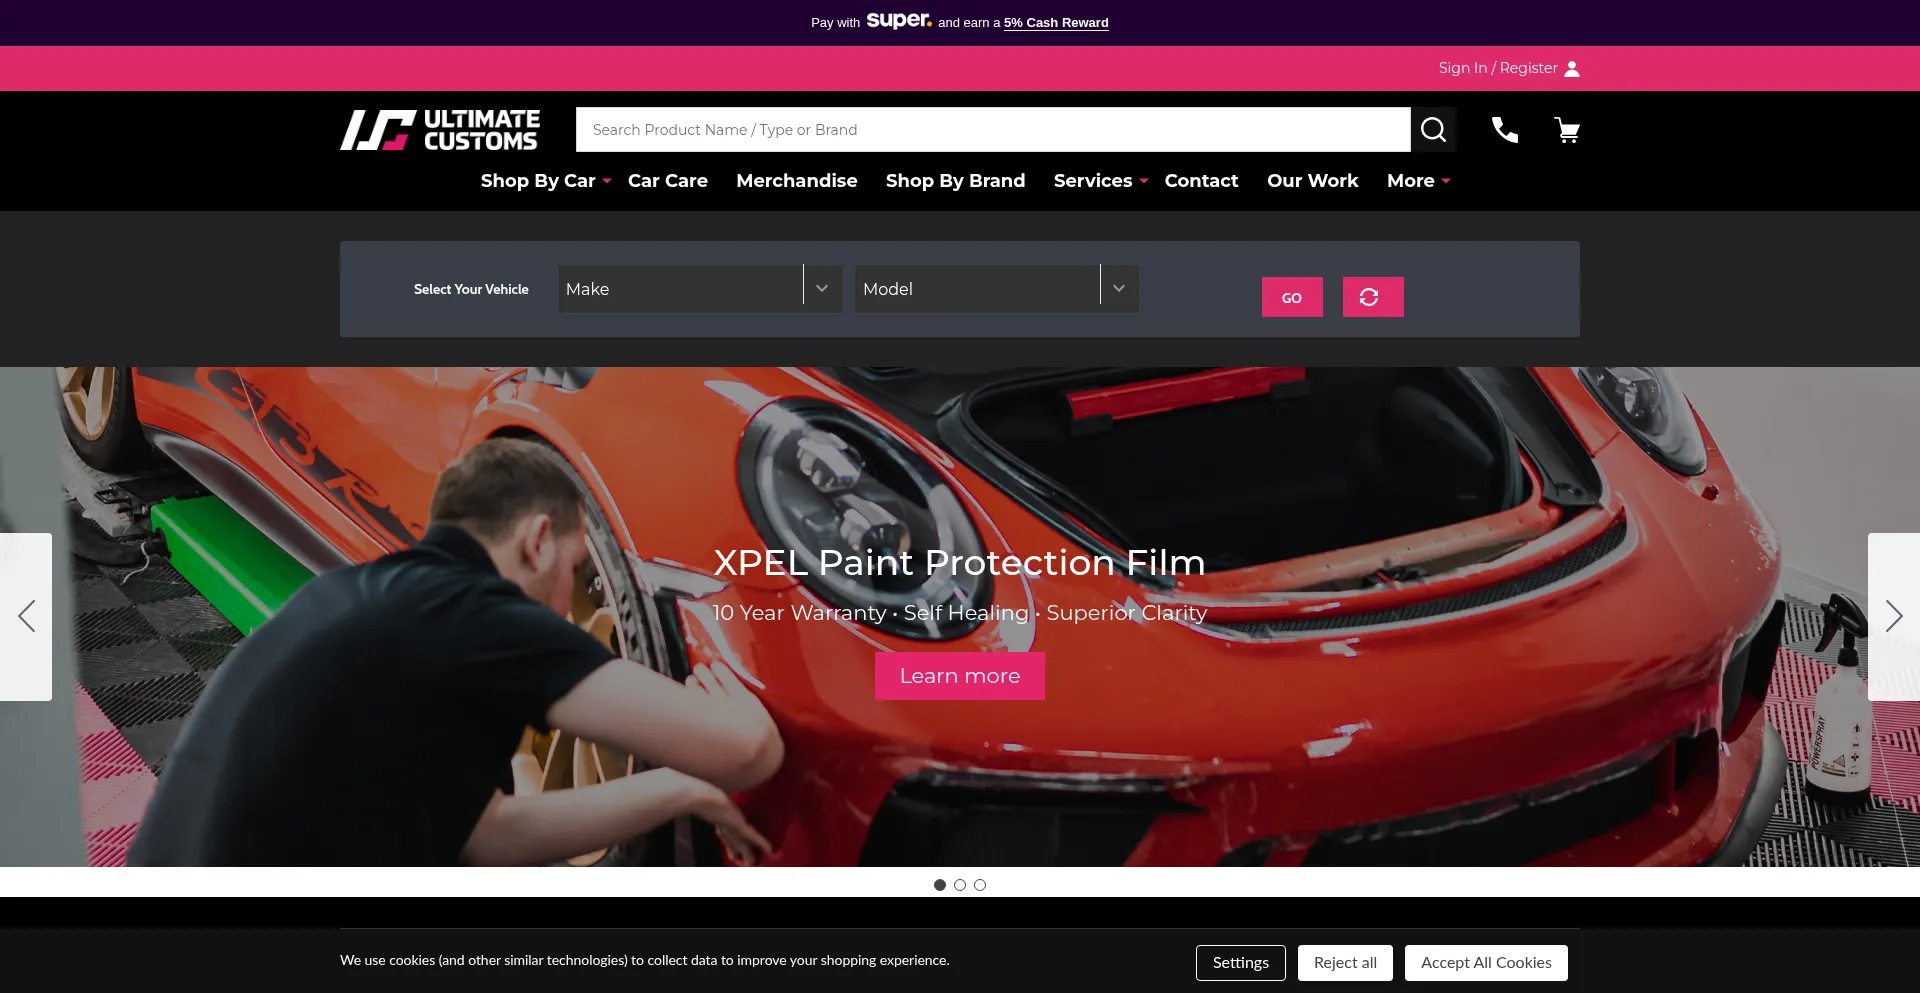Click the search magnifier icon
The image size is (1920, 993).
point(1433,130)
